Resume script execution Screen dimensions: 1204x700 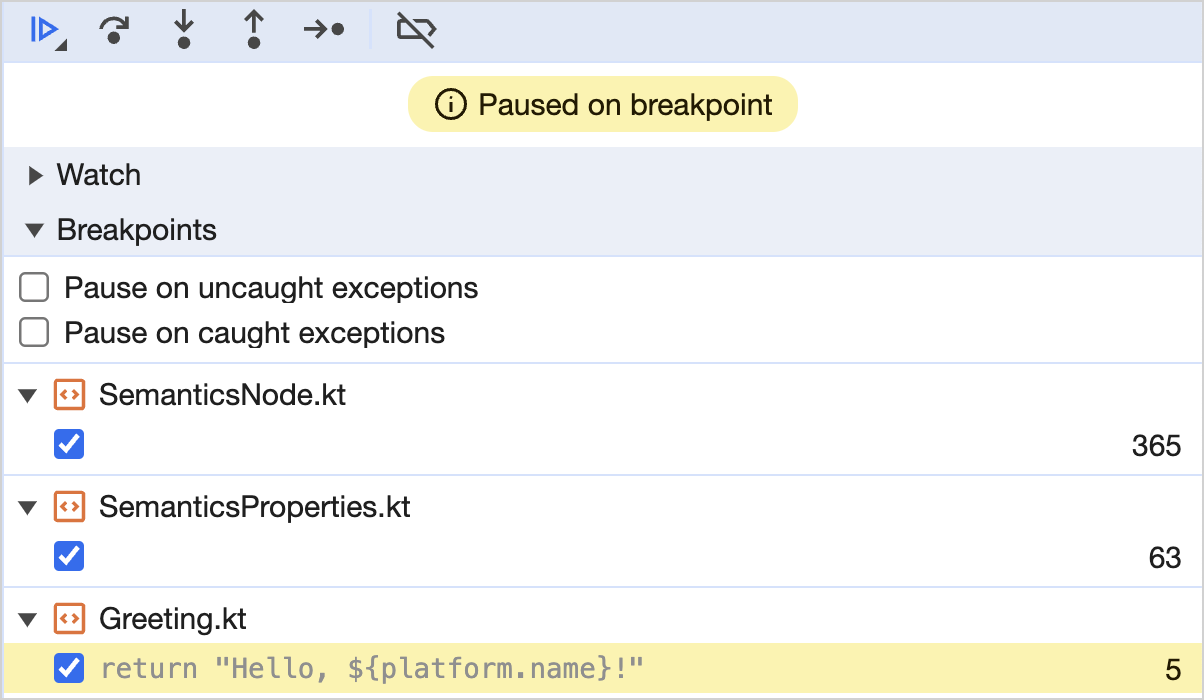45,30
